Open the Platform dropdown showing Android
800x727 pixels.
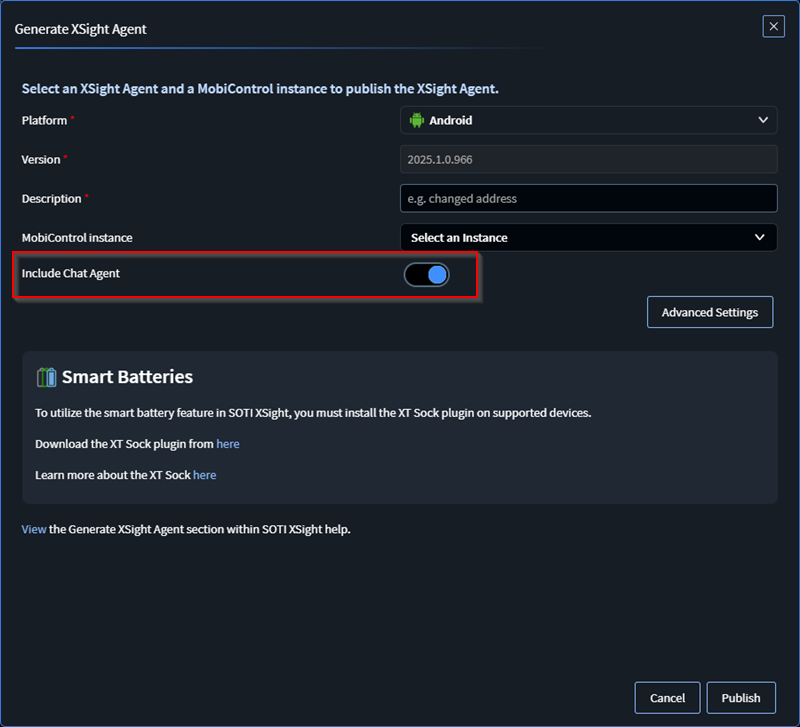coord(590,119)
